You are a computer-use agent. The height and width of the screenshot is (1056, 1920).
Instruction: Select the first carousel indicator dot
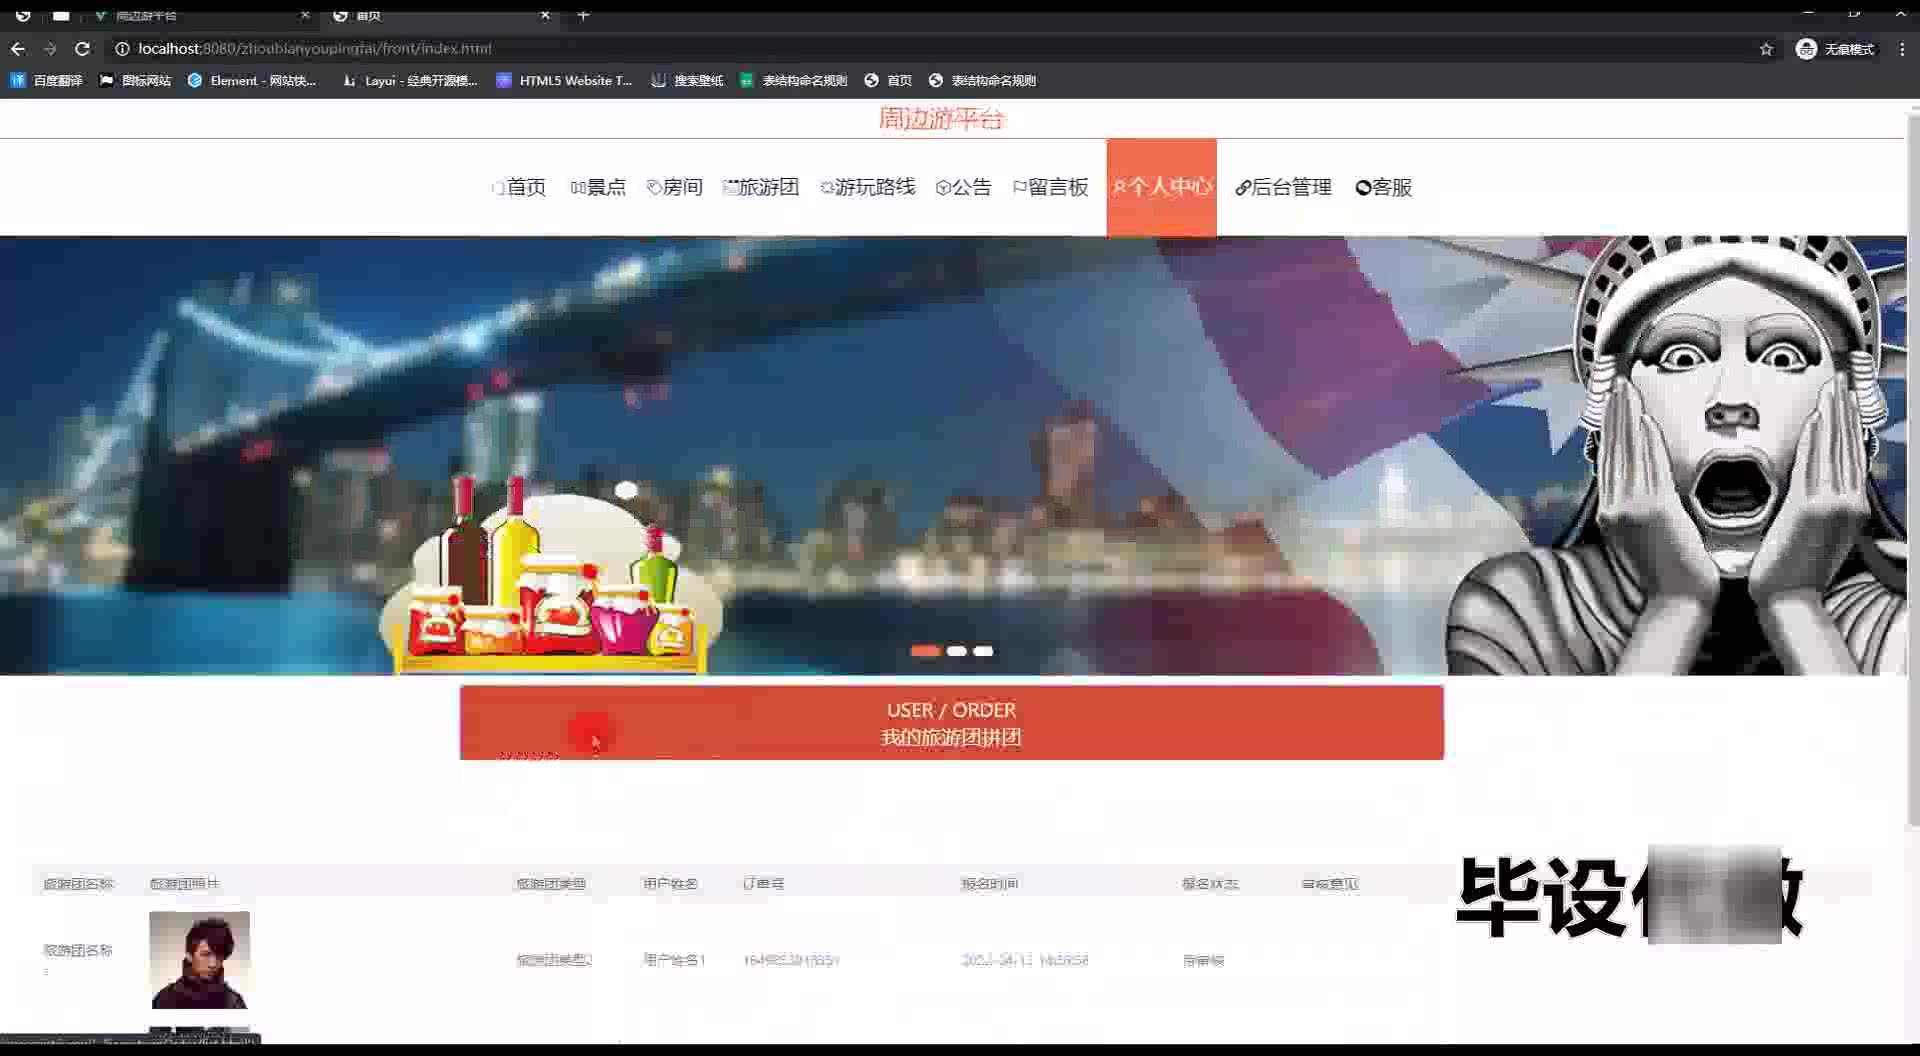(x=925, y=651)
